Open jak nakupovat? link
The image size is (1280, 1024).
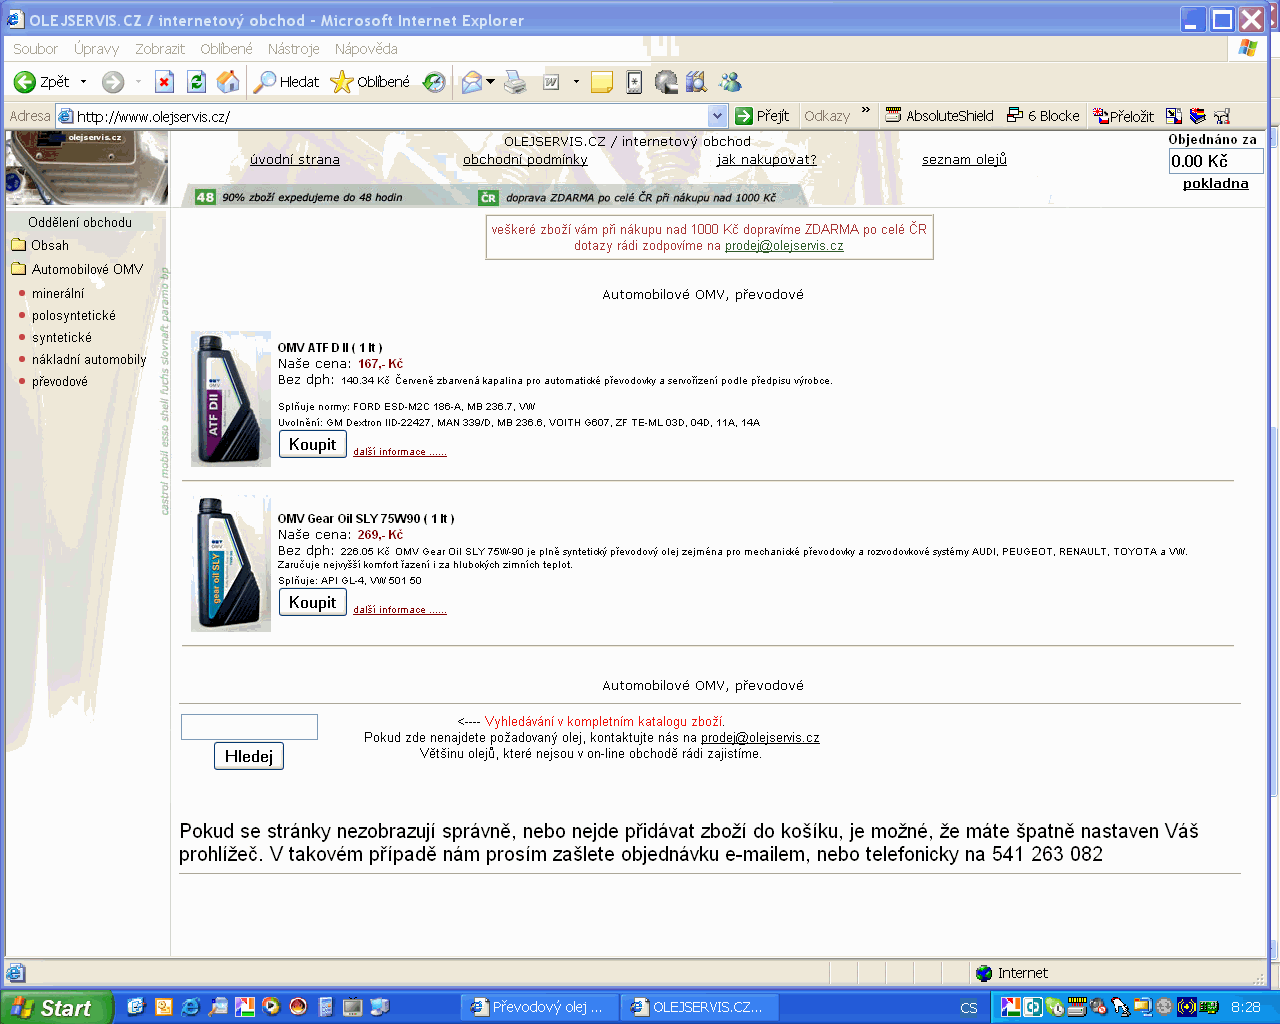tap(767, 160)
